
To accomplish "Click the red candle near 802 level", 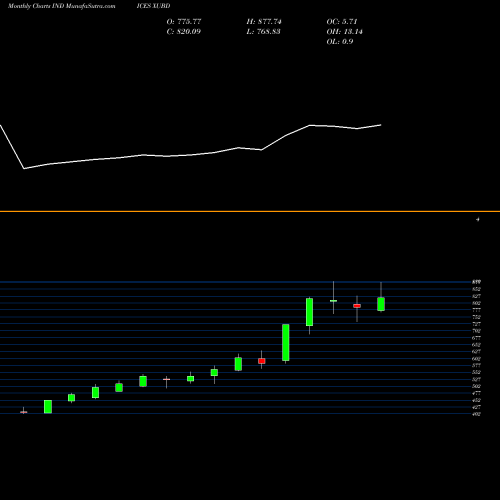I will [357, 306].
